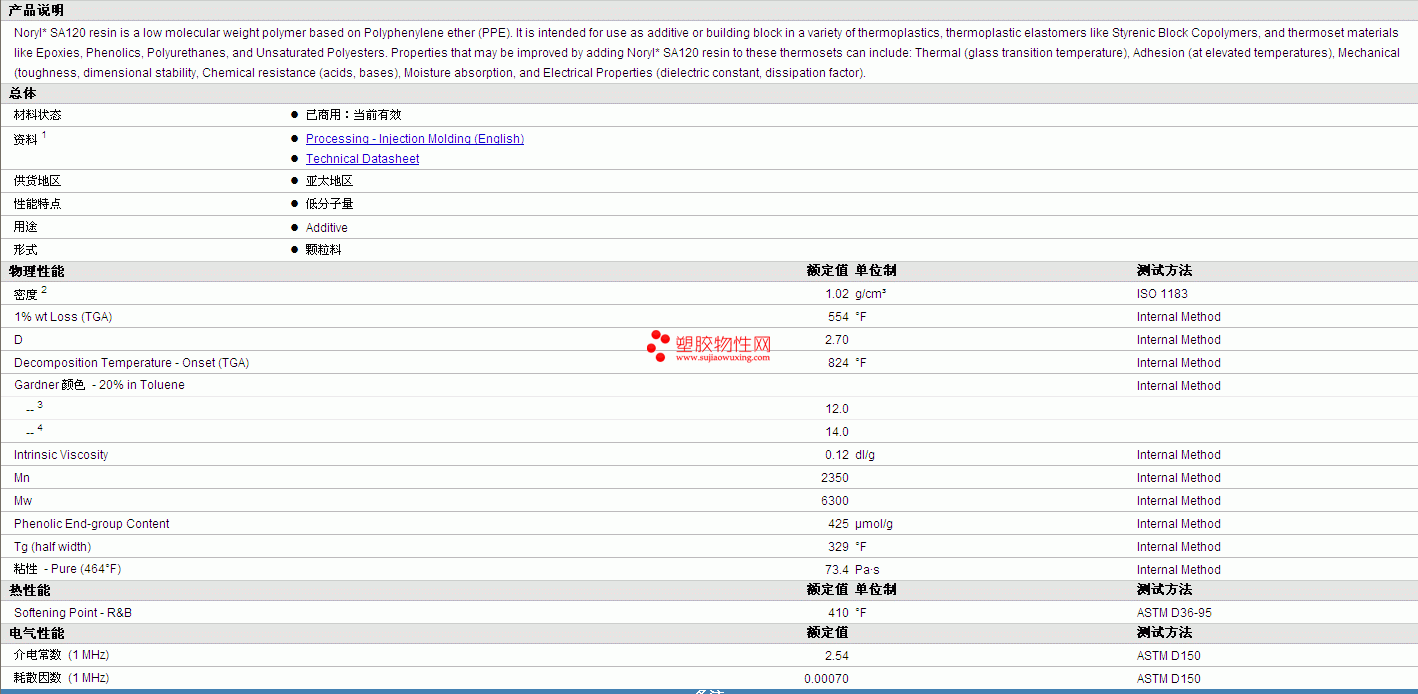This screenshot has height=694, width=1418.
Task: Select Decomposition Temperature - Onset (TGA) label
Action: click(131, 363)
